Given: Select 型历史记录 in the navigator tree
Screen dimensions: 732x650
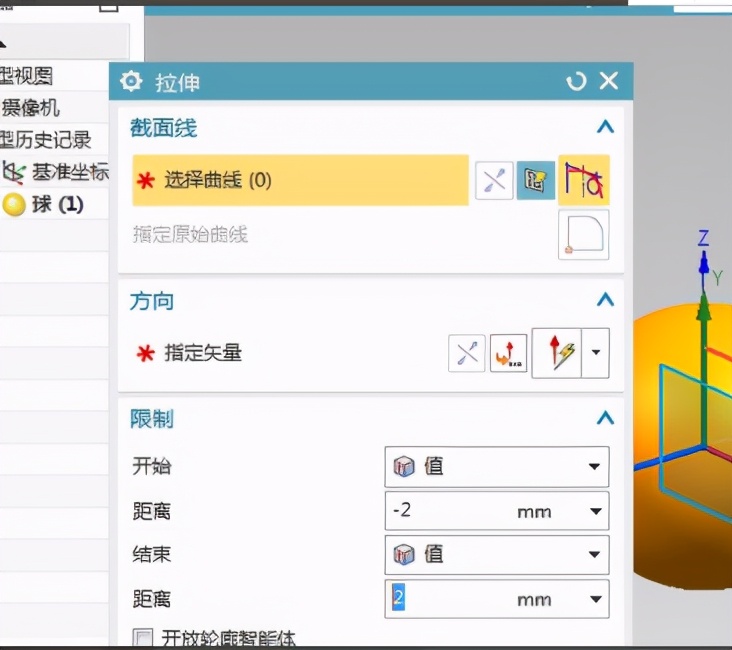Looking at the screenshot, I should 45,140.
